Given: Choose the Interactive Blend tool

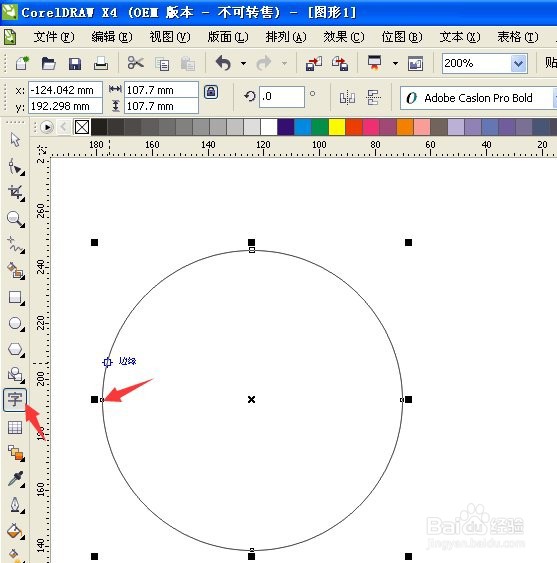Looking at the screenshot, I should [x=16, y=453].
